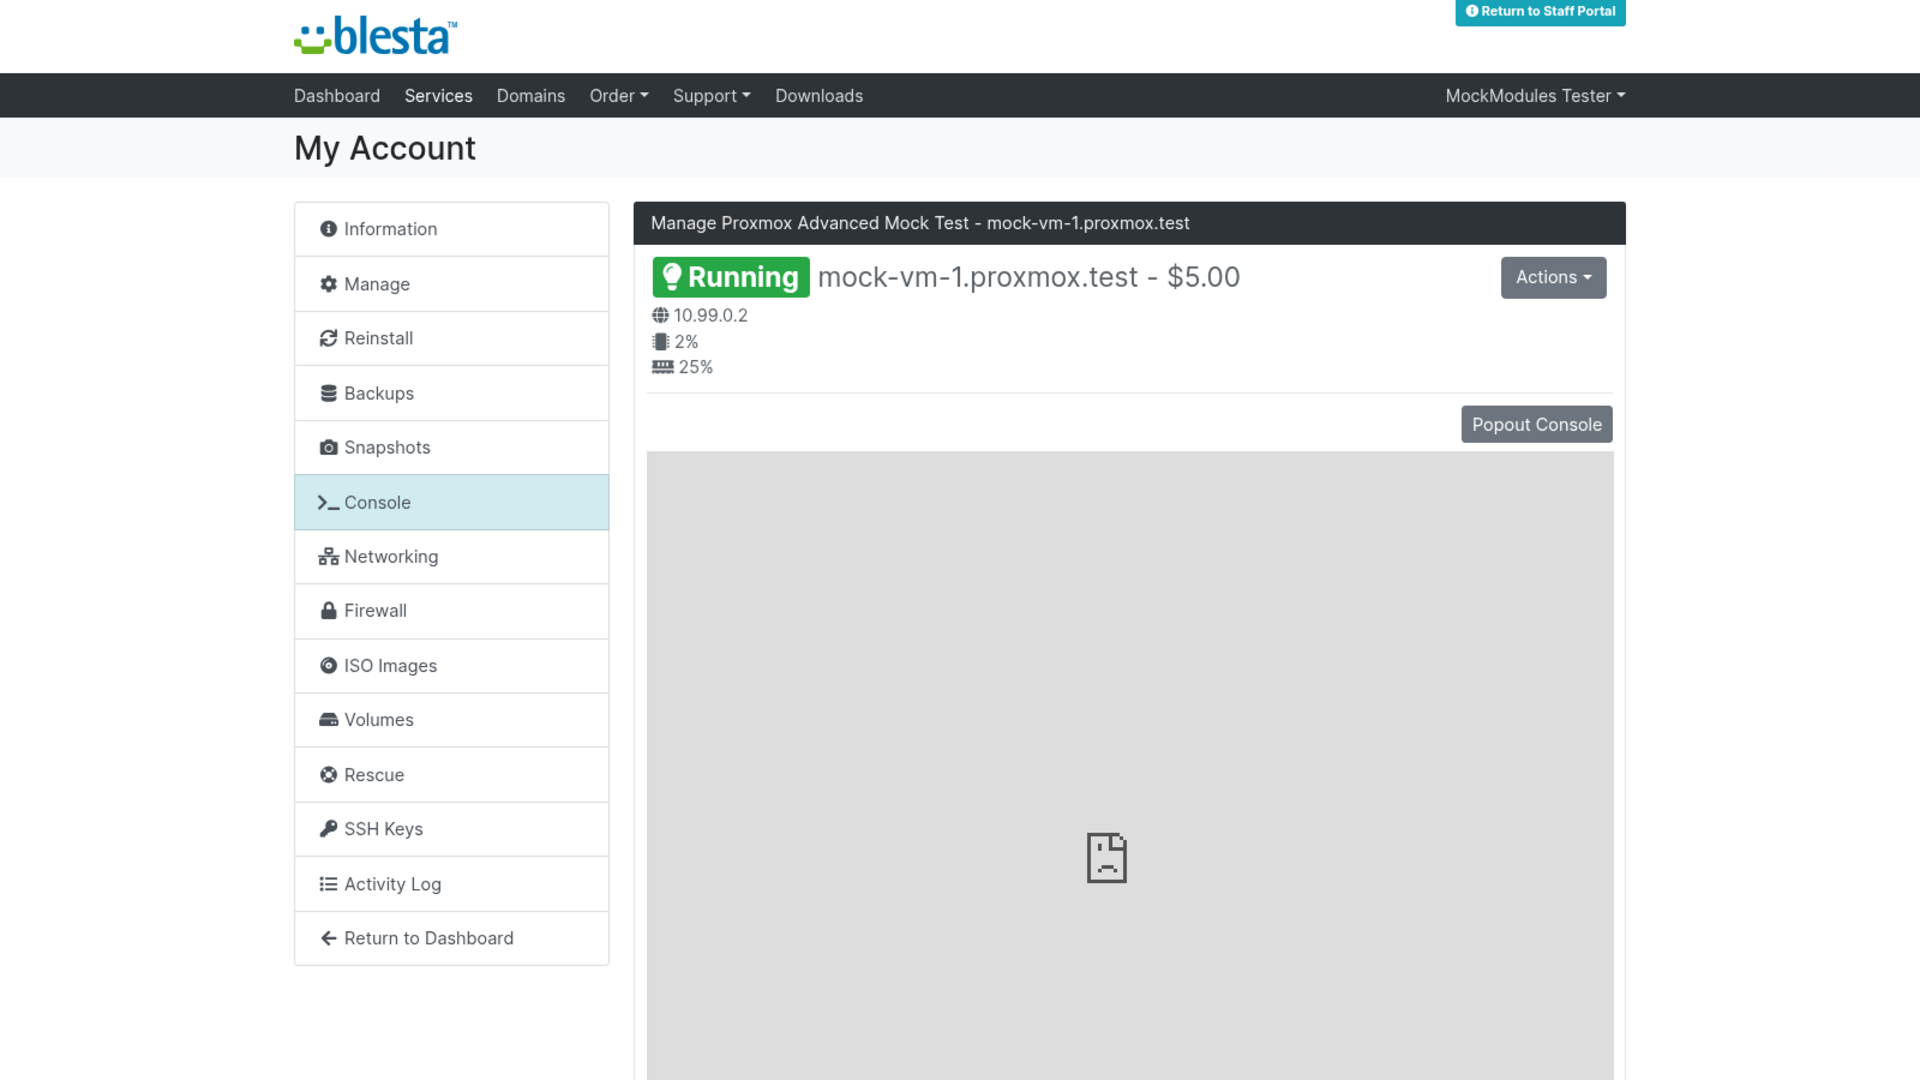Select the Console sidebar item
The width and height of the screenshot is (1920, 1080).
click(x=452, y=502)
